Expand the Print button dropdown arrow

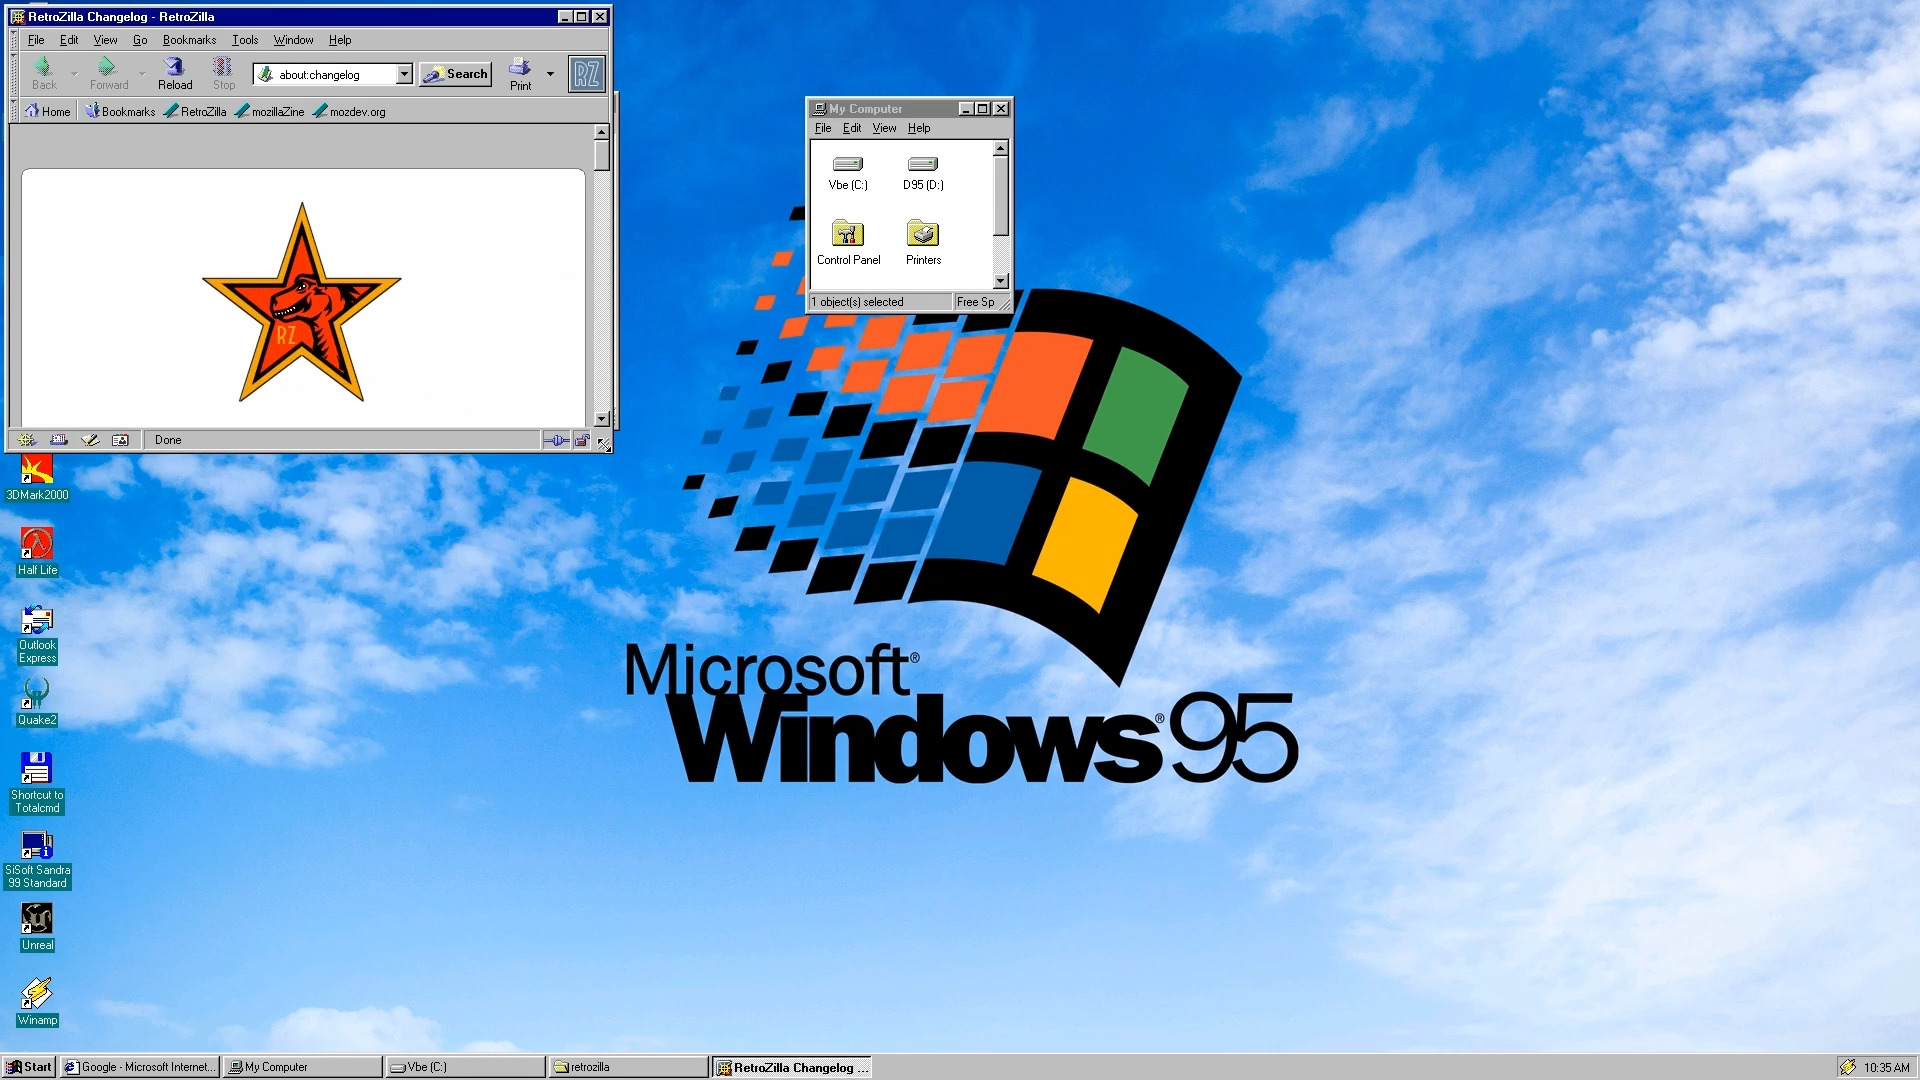(550, 74)
